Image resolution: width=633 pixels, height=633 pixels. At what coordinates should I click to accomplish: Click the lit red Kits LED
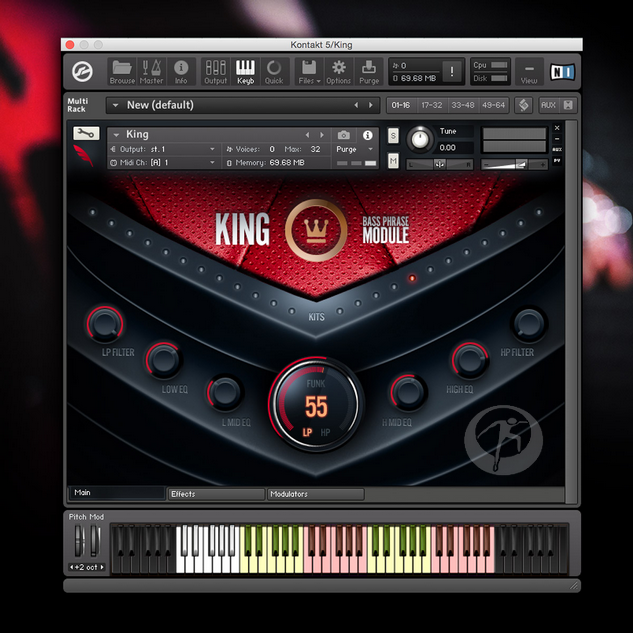(412, 278)
